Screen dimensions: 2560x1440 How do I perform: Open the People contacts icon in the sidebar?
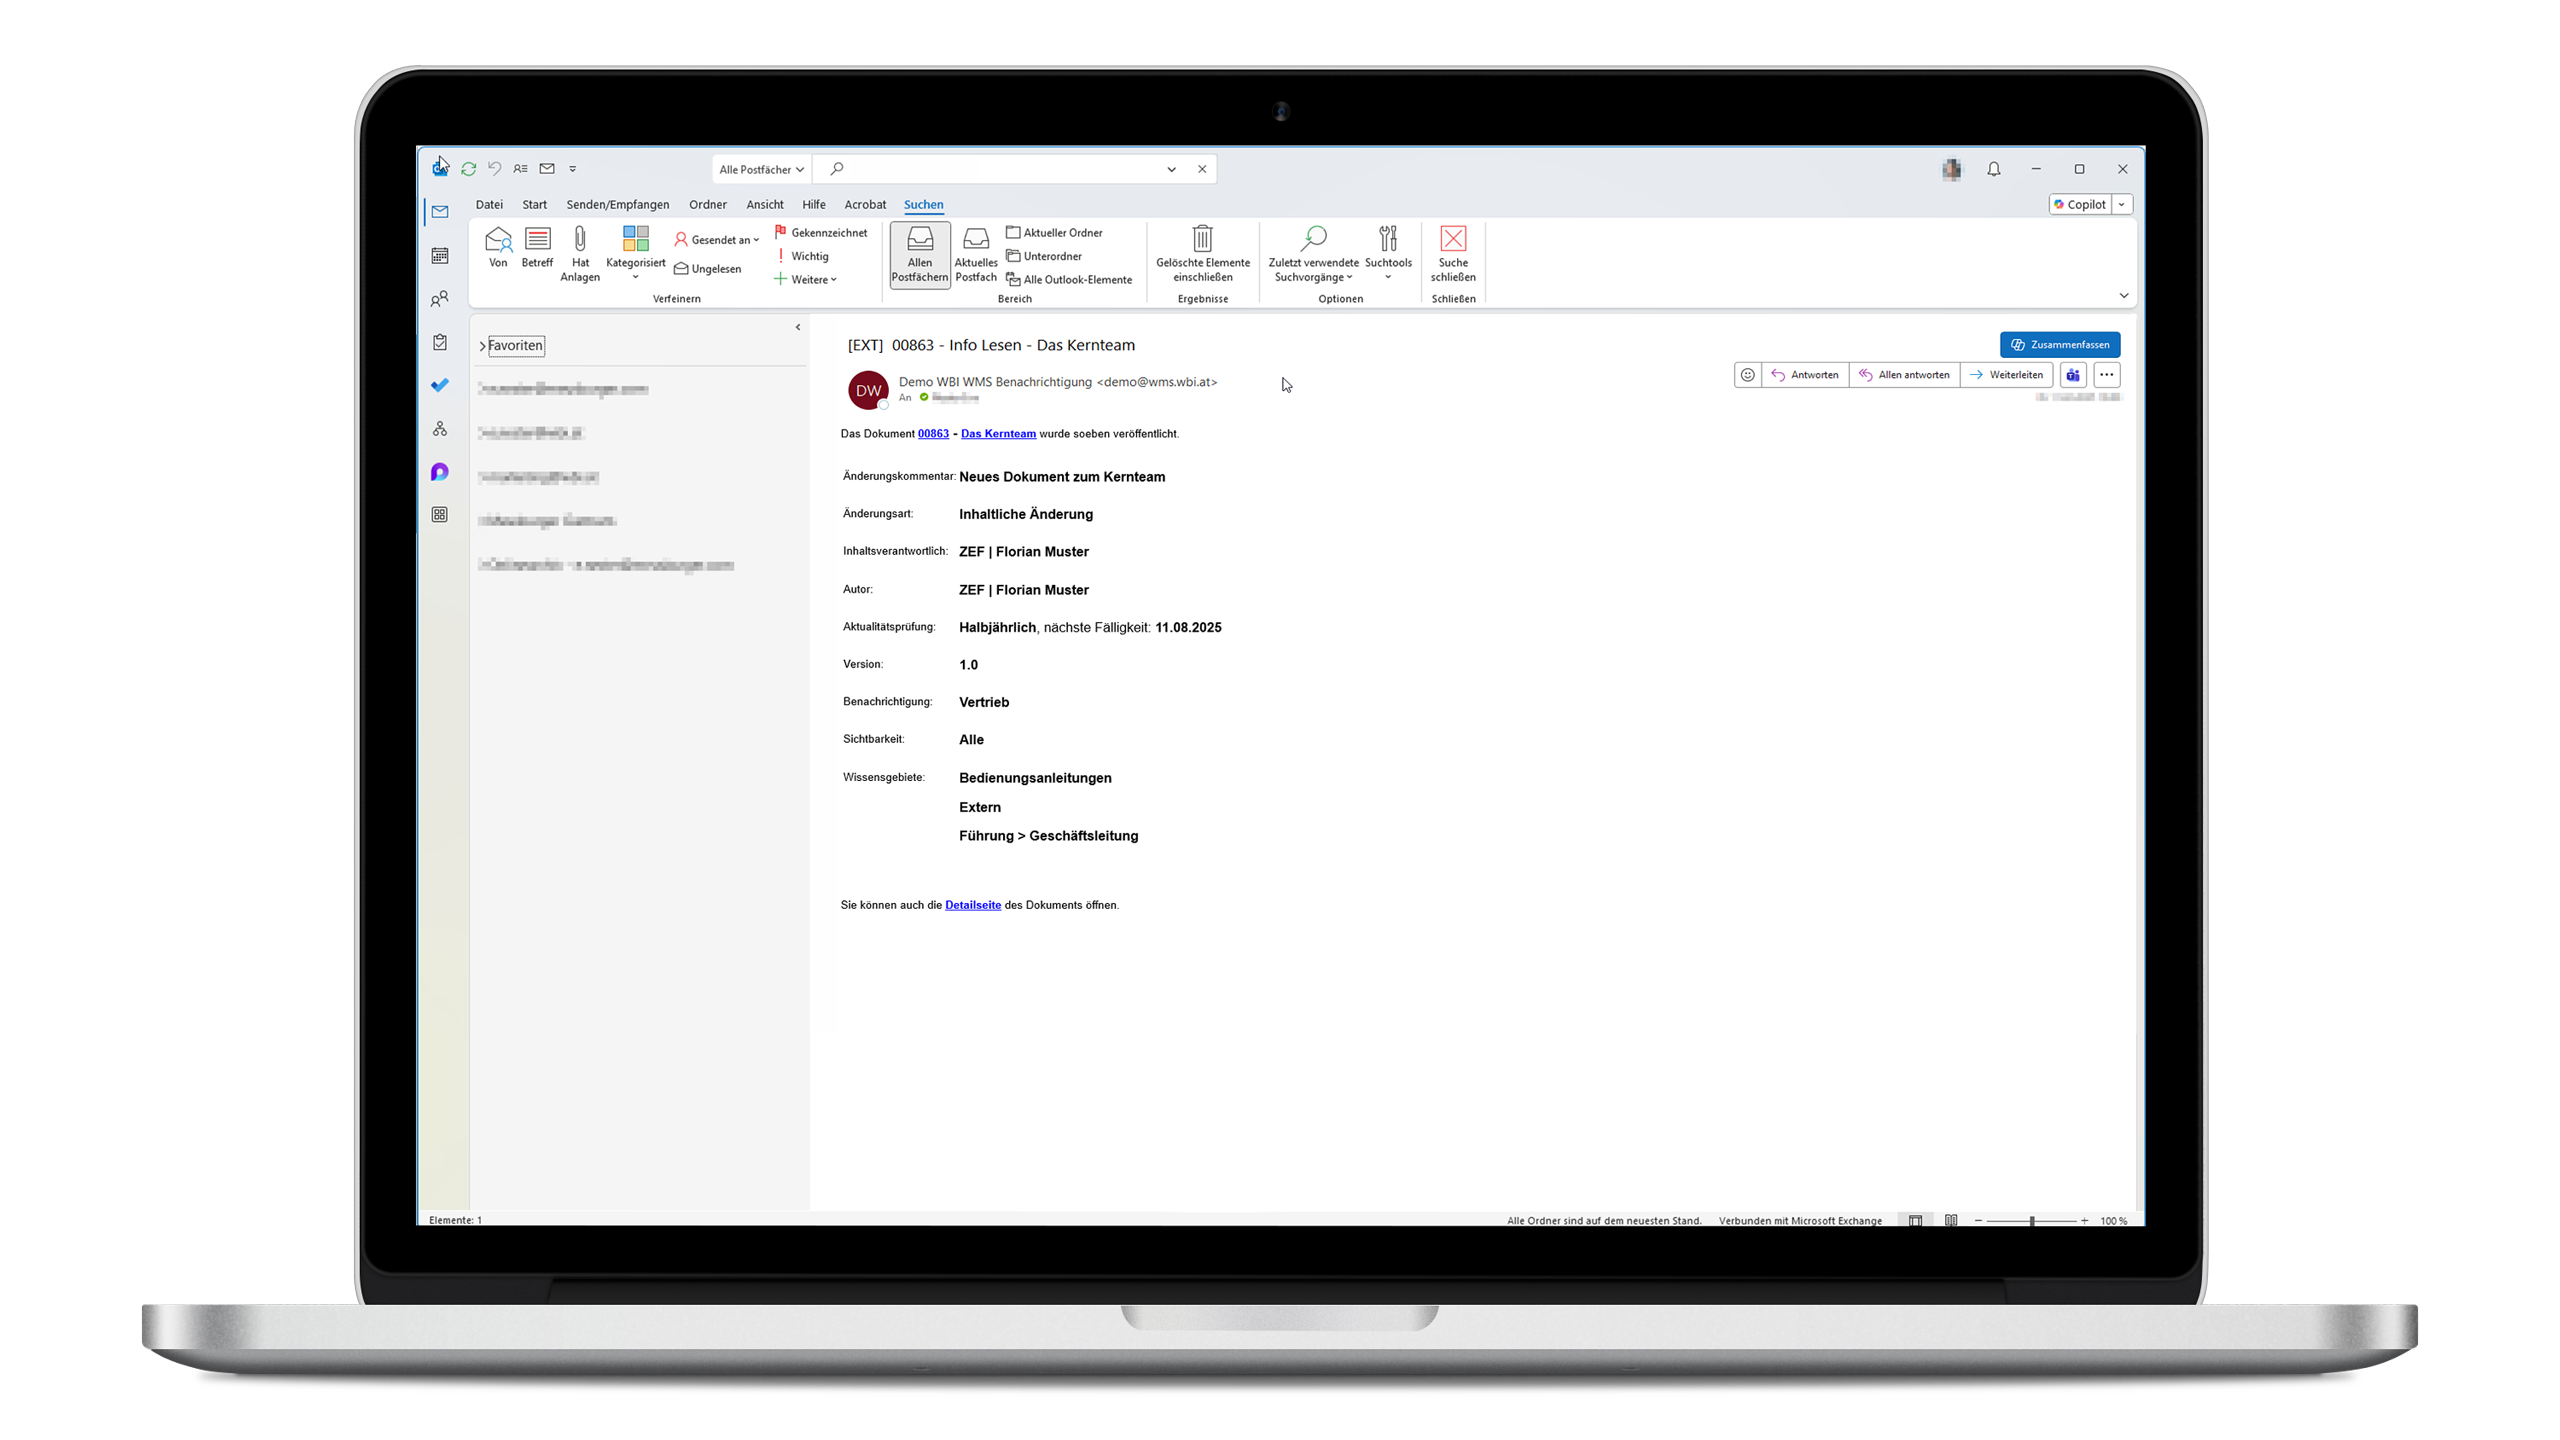coord(439,299)
